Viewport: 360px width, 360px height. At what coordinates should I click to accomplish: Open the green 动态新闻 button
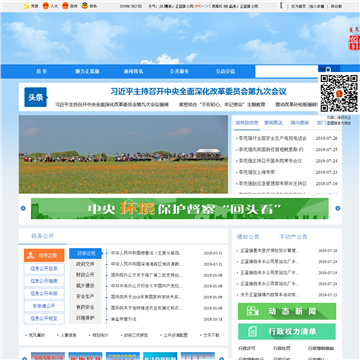click(x=287, y=311)
